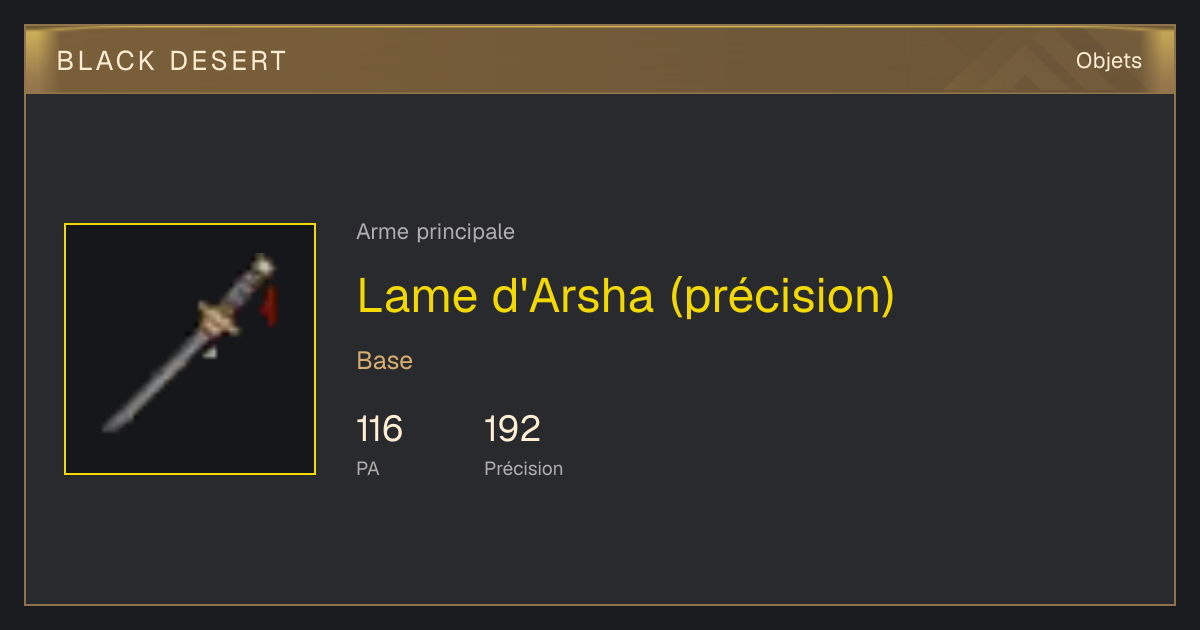This screenshot has height=630, width=1200.
Task: Click the 116 attack value
Action: point(379,429)
